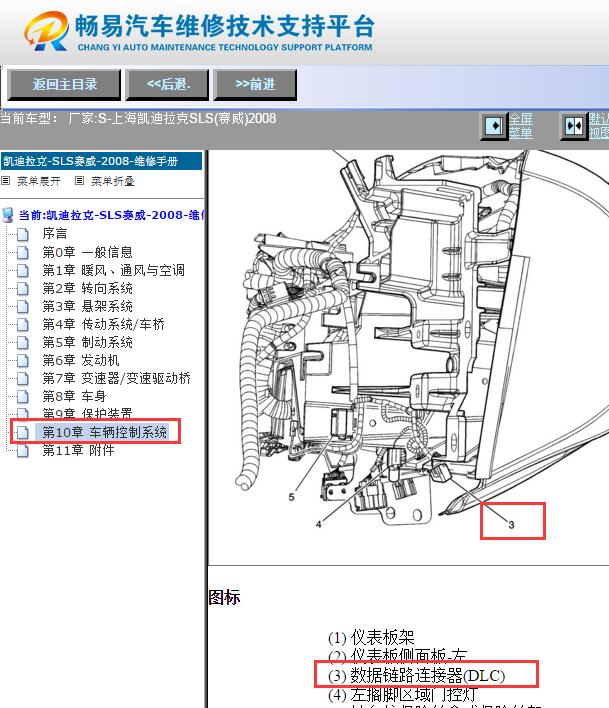Click the page icon beside 第2章
This screenshot has height=708, width=609.
[x=23, y=289]
